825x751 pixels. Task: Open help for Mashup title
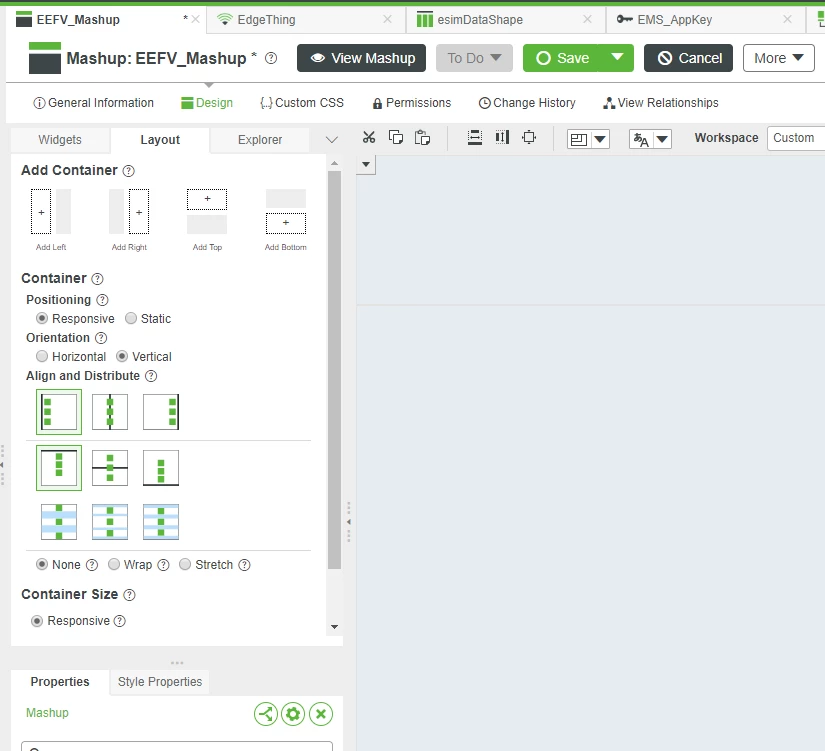coord(271,58)
